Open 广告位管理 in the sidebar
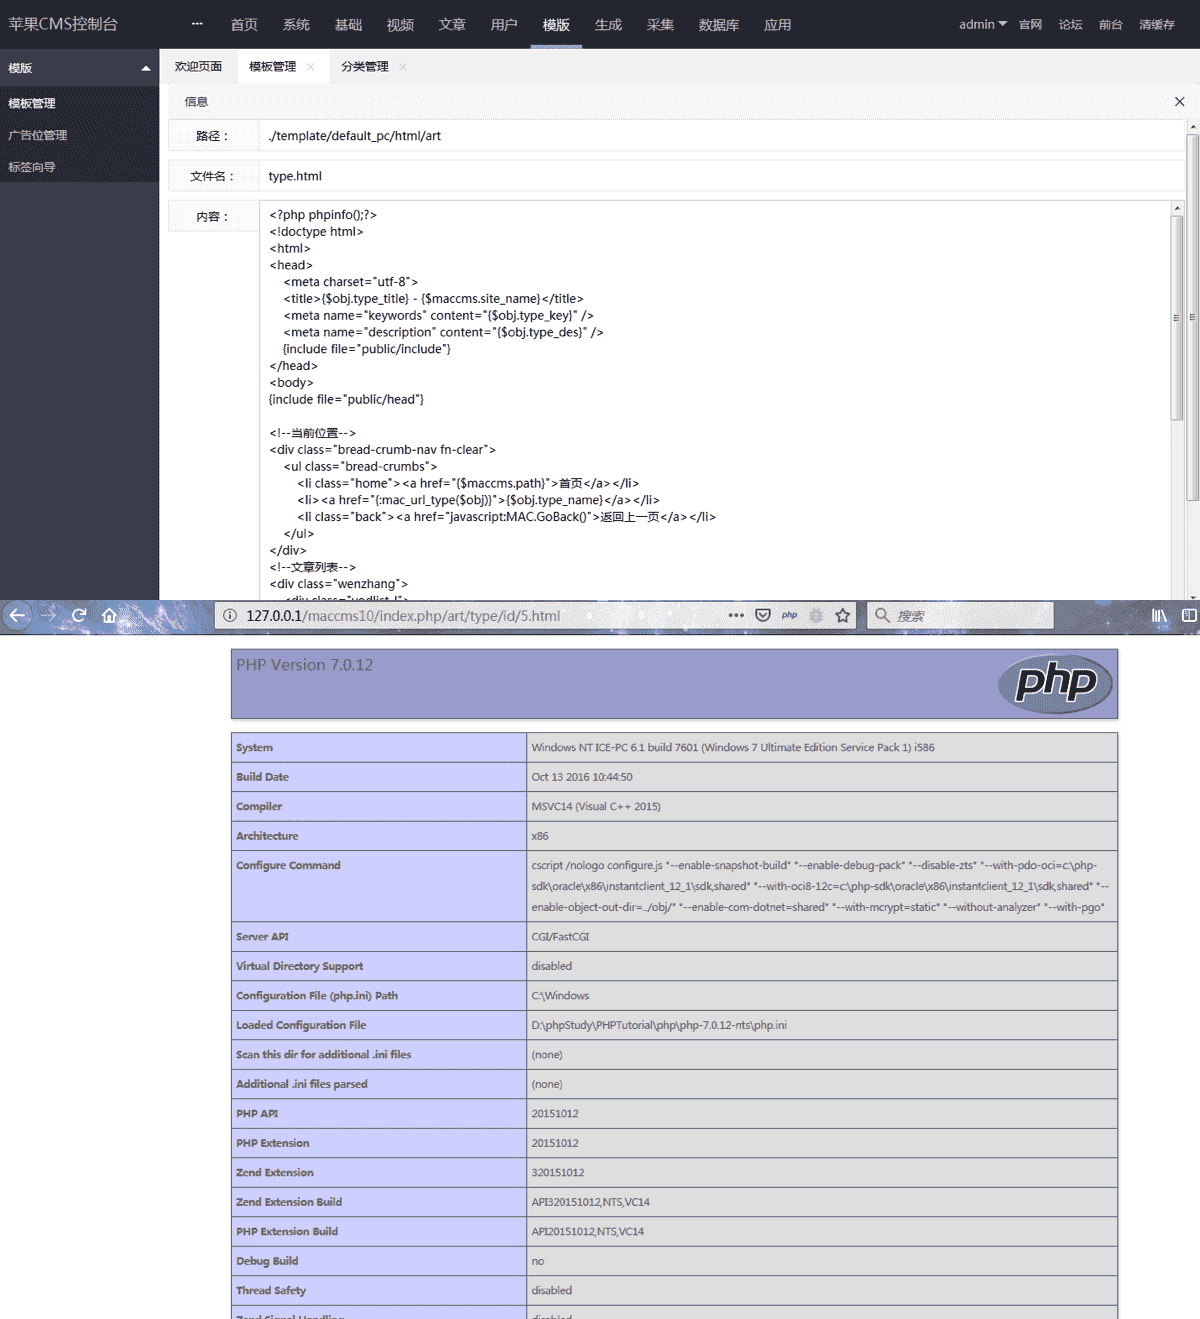1200x1319 pixels. coord(38,135)
